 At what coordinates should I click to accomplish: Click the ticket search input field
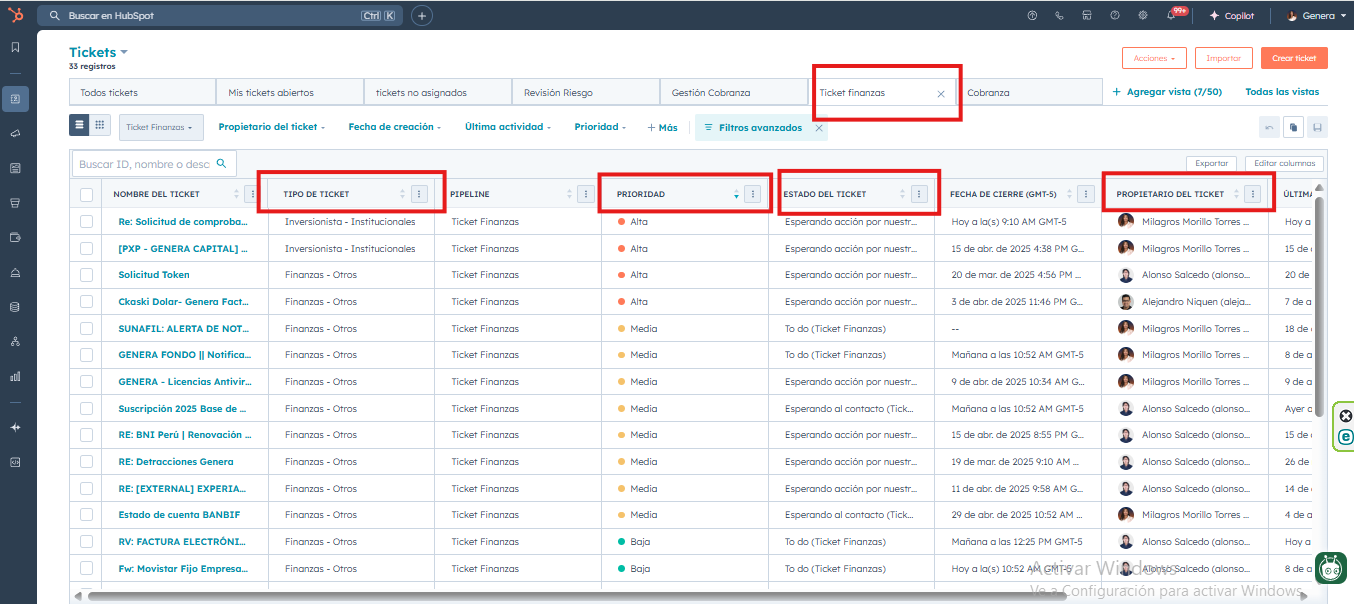[144, 164]
